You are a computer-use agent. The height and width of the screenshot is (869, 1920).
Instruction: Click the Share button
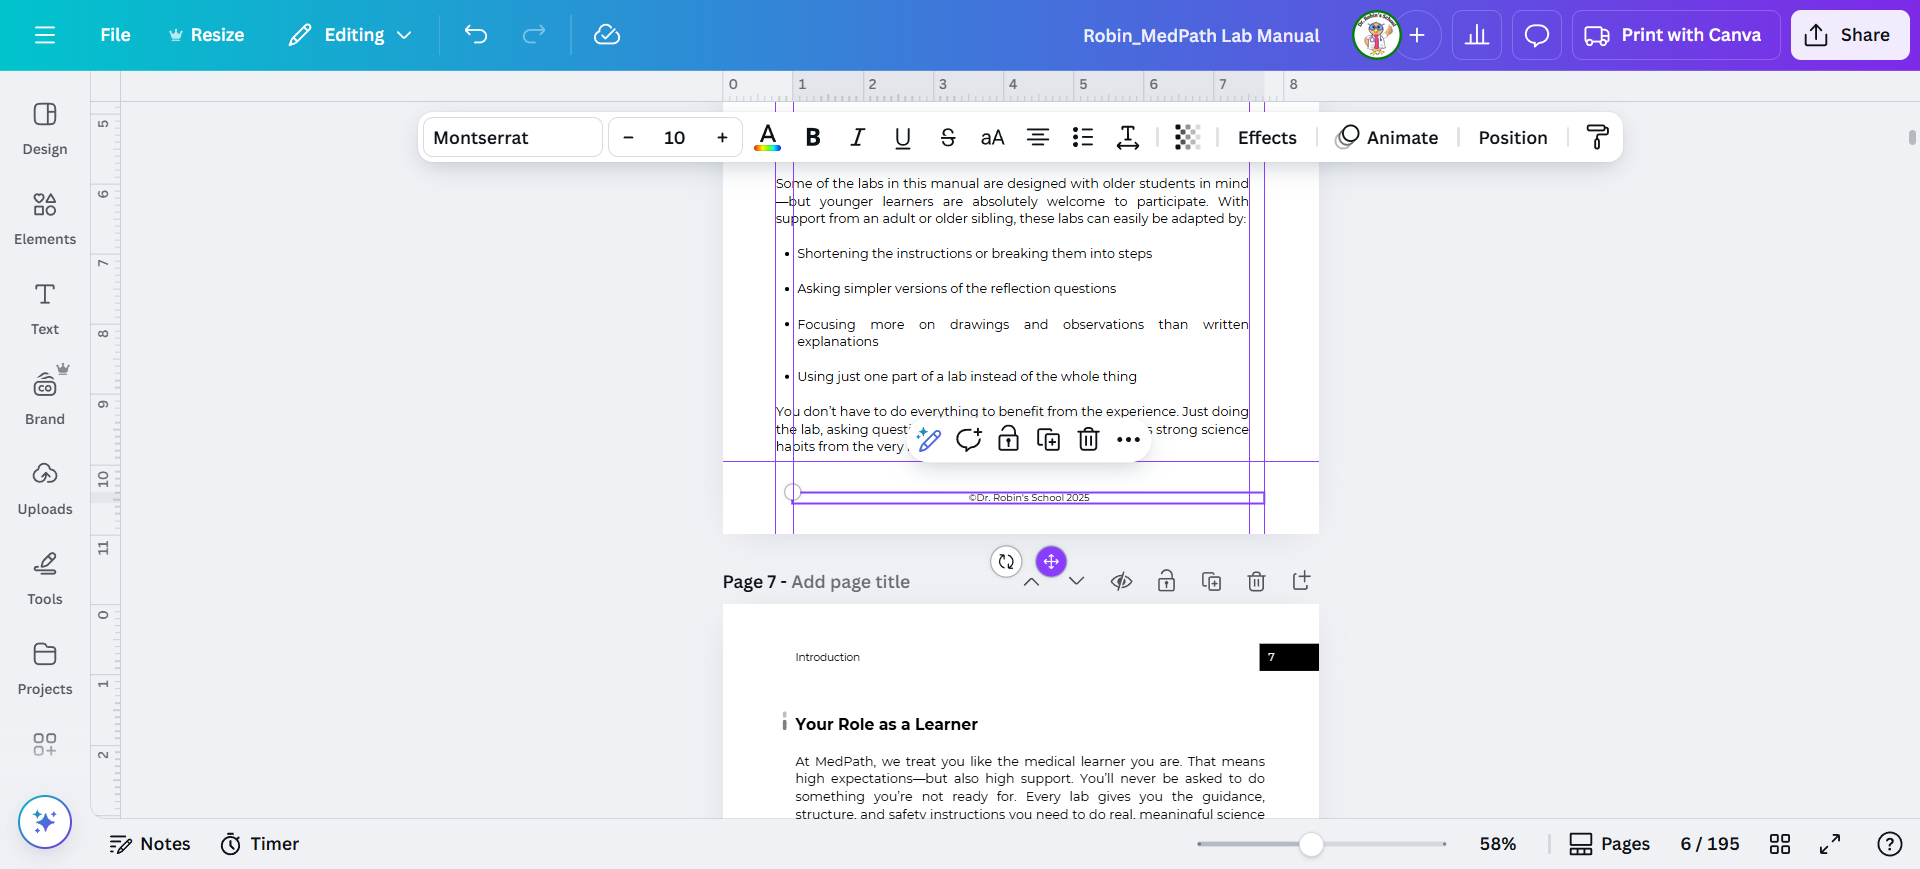click(1850, 35)
